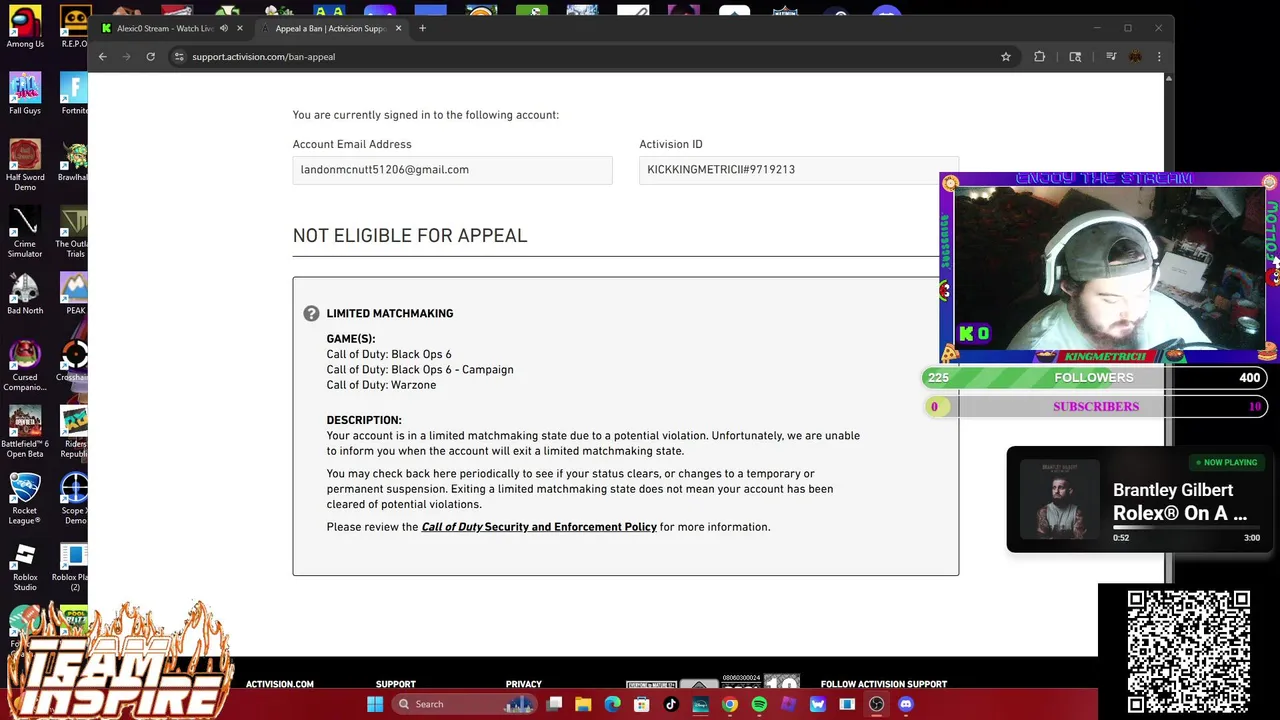The height and width of the screenshot is (720, 1280).
Task: Open File Explorer from the taskbar
Action: pyautogui.click(x=583, y=704)
